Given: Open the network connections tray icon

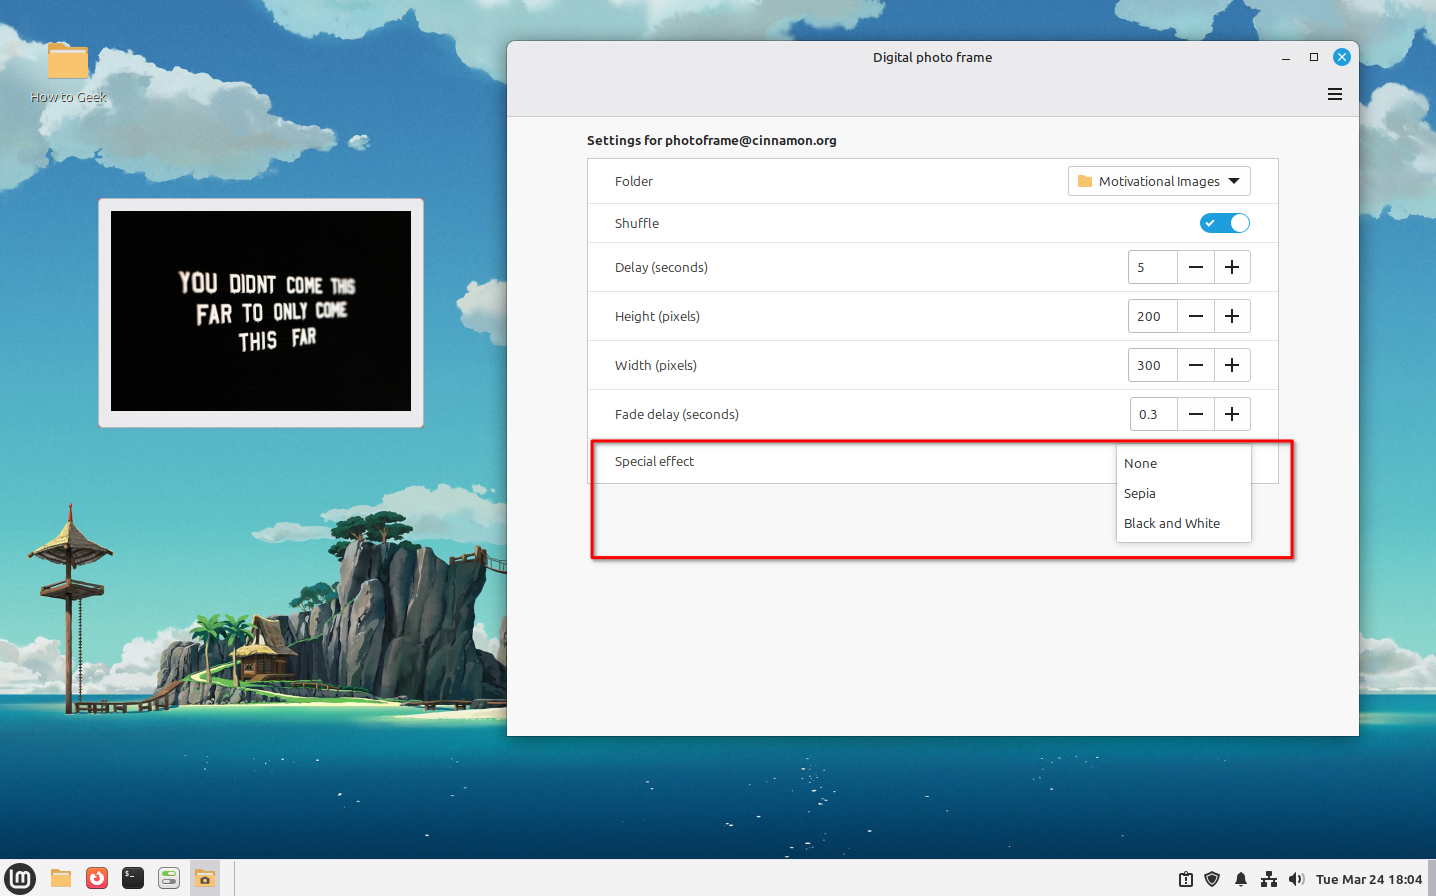Looking at the screenshot, I should pos(1269,879).
